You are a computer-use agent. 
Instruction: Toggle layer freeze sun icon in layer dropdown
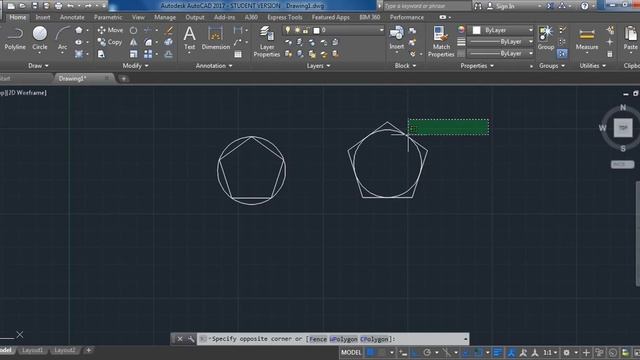[x=297, y=30]
